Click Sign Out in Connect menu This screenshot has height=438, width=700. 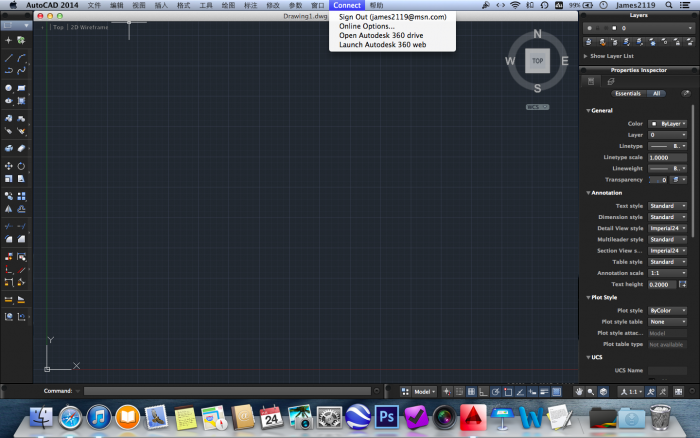(392, 17)
